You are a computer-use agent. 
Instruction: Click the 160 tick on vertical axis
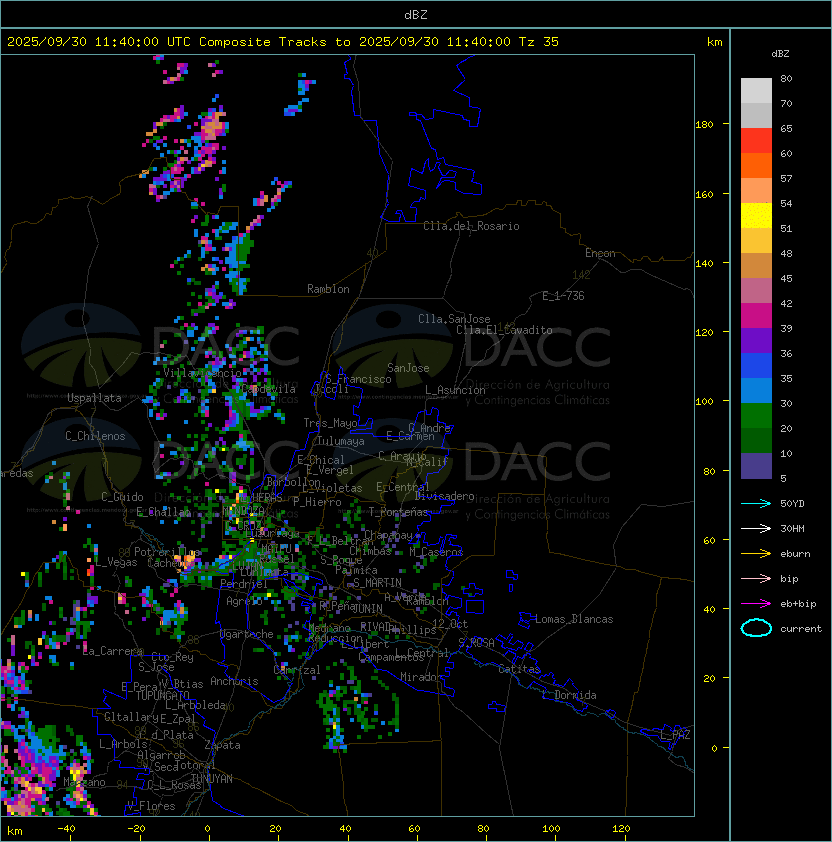704,194
